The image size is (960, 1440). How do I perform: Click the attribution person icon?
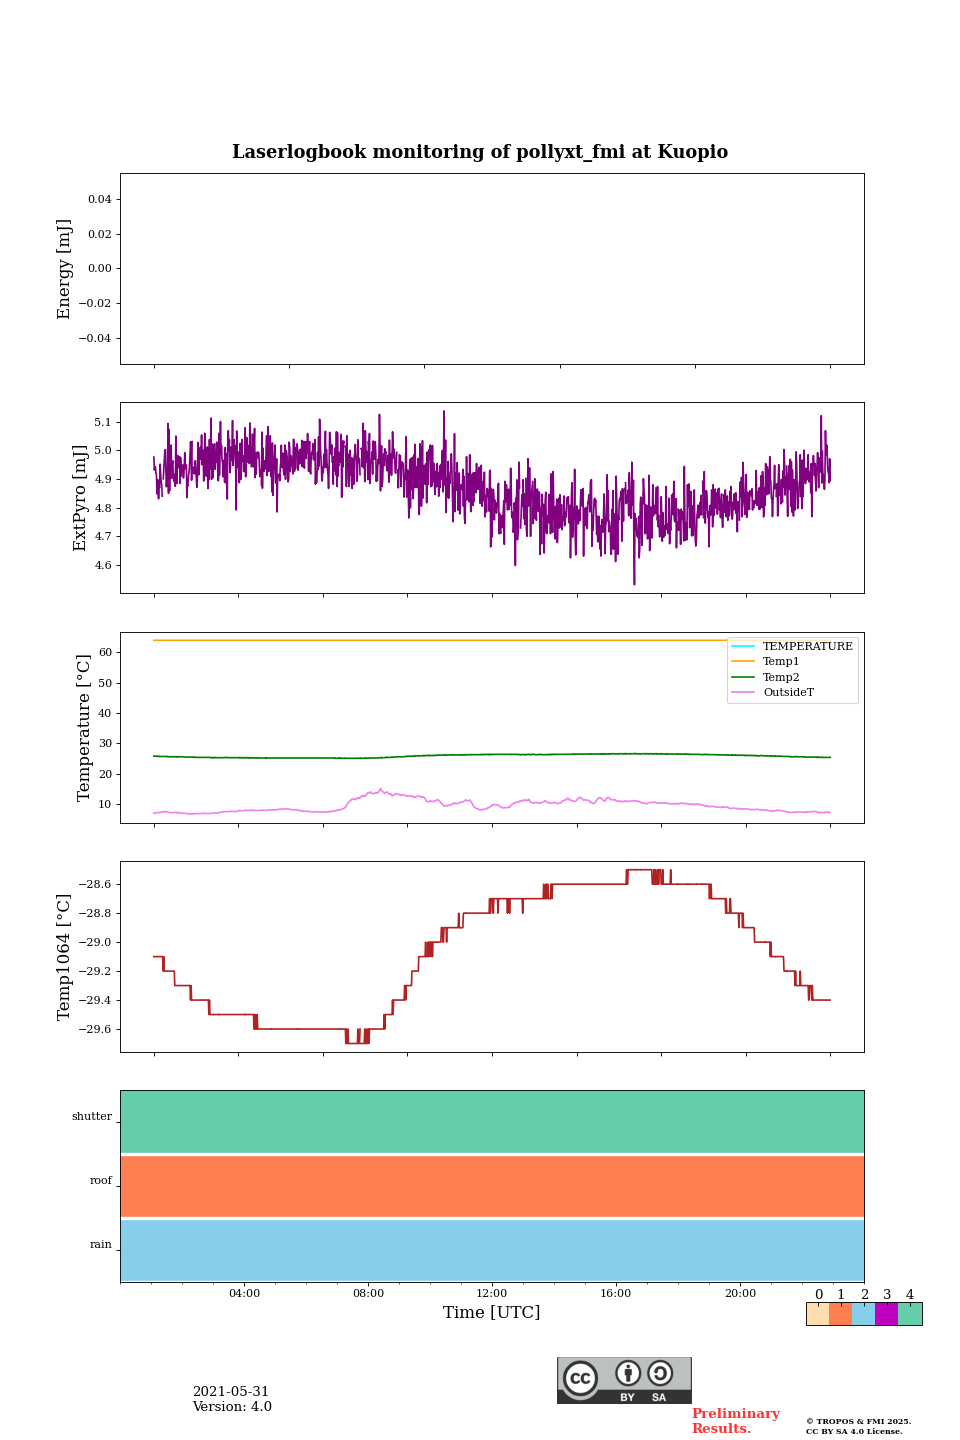(x=628, y=1374)
